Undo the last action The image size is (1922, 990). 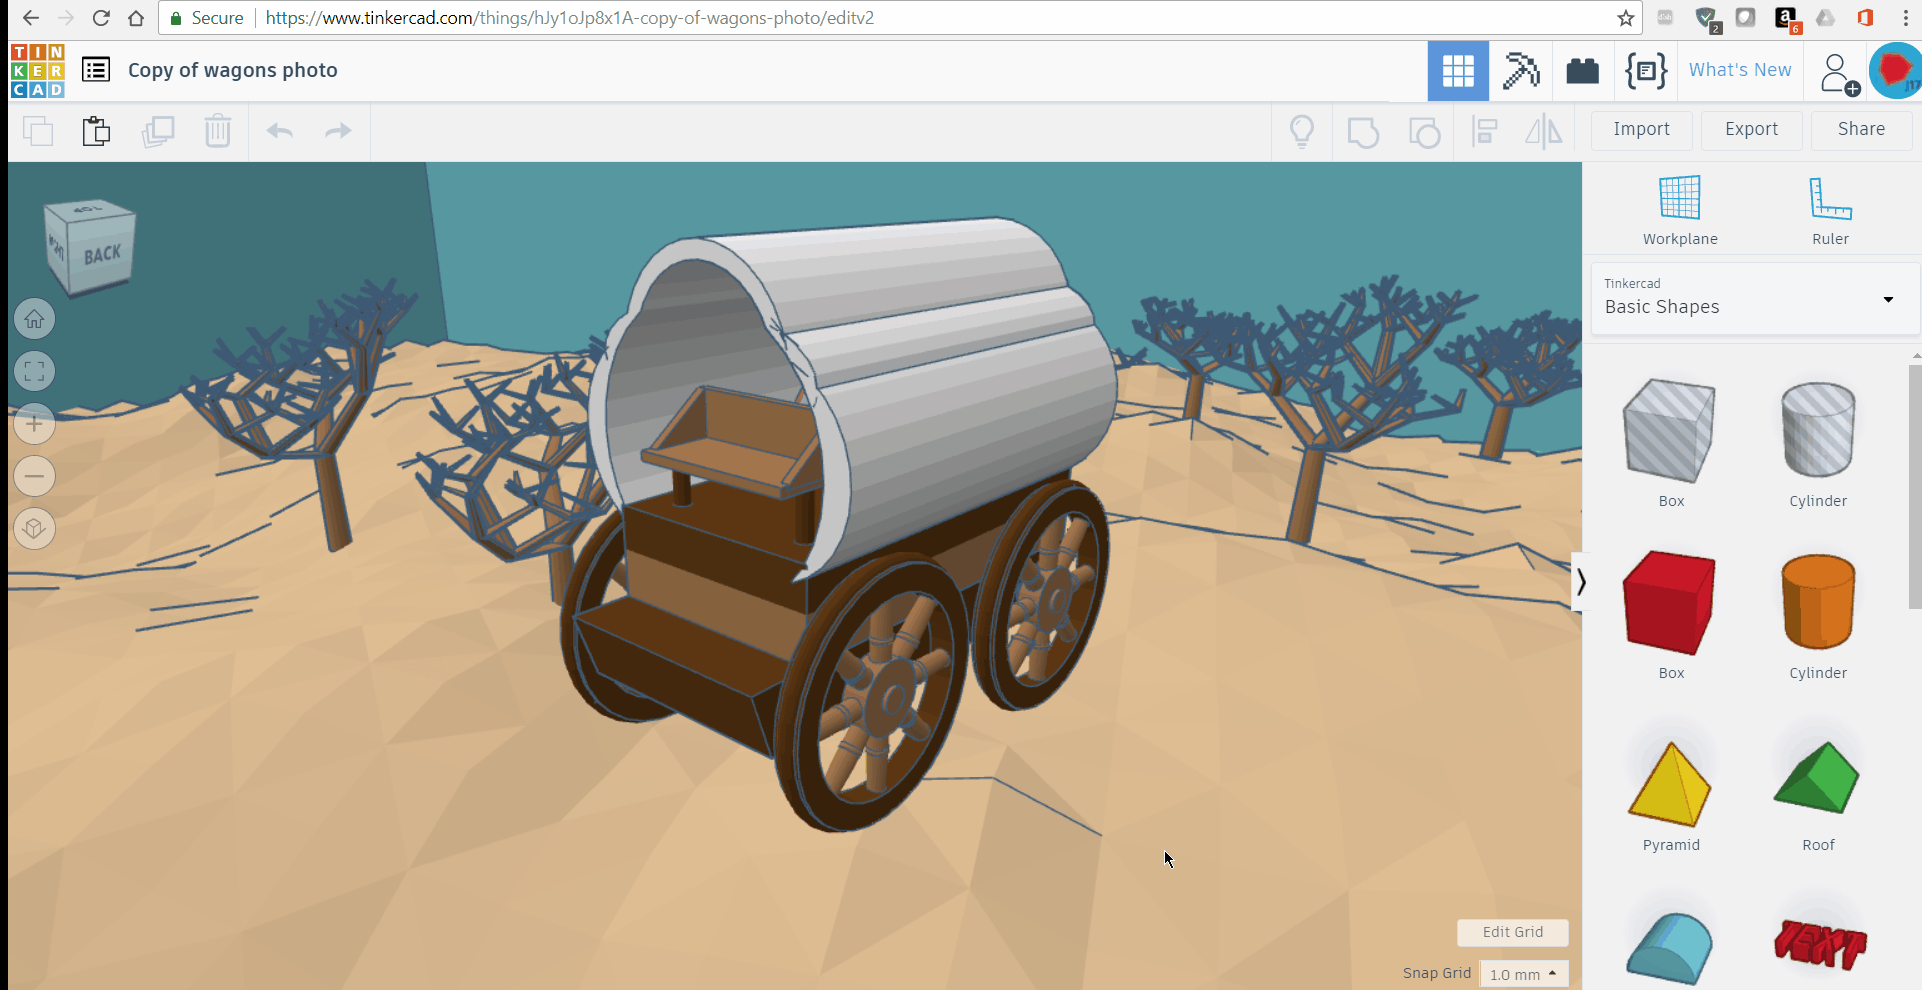point(281,131)
